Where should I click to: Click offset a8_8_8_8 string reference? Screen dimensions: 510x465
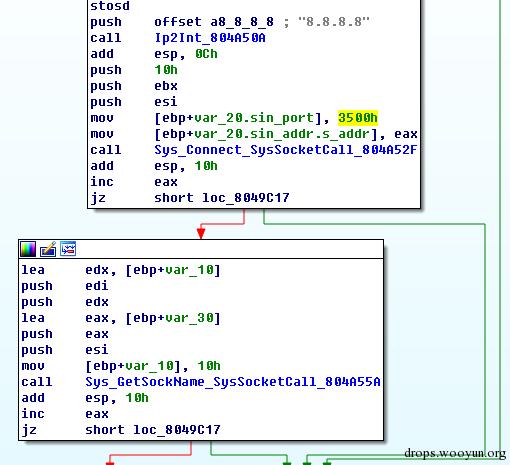[214, 22]
